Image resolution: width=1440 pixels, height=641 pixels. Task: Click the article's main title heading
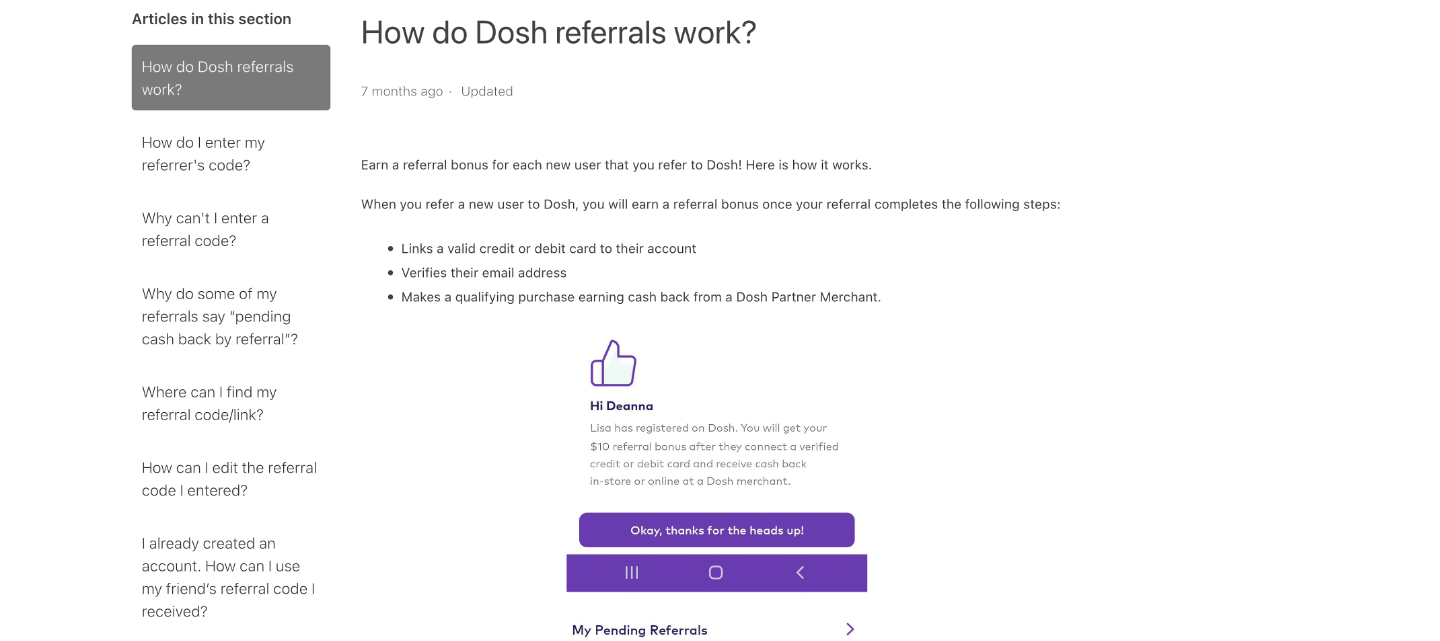click(558, 33)
